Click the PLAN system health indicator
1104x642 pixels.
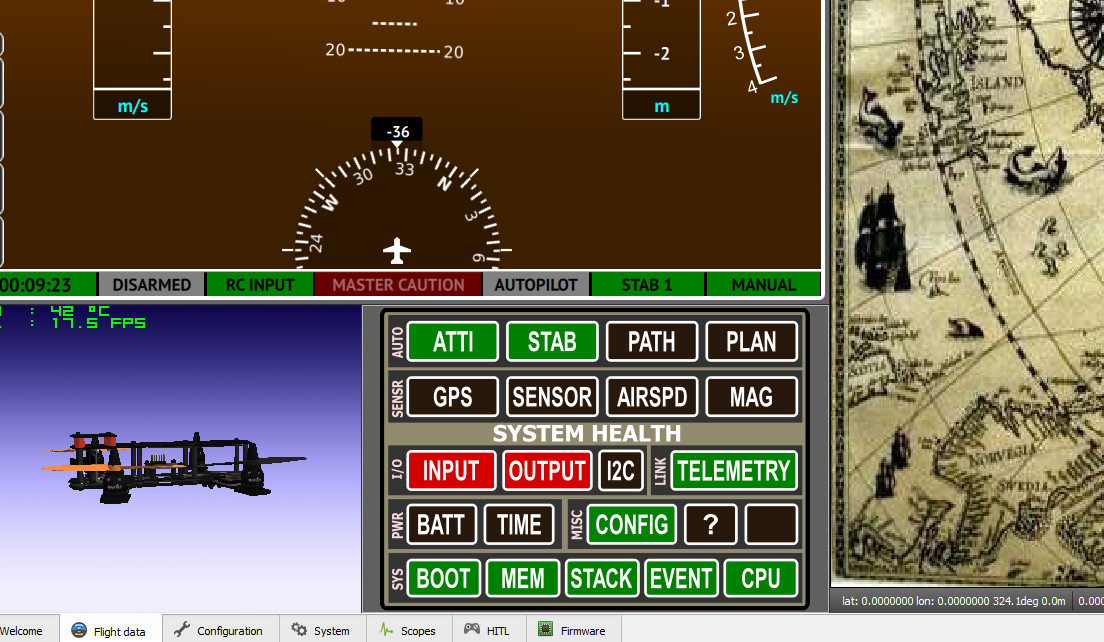(751, 341)
